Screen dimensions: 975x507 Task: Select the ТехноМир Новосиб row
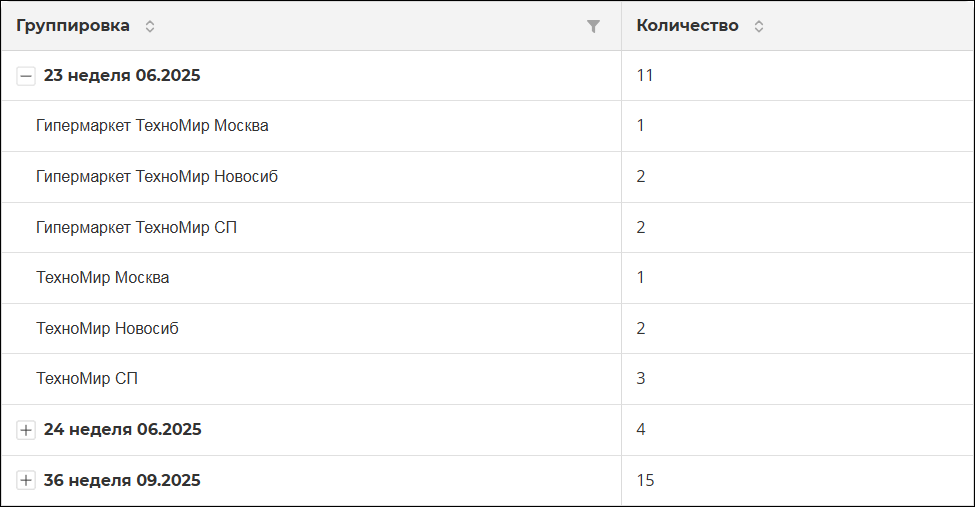click(x=488, y=328)
